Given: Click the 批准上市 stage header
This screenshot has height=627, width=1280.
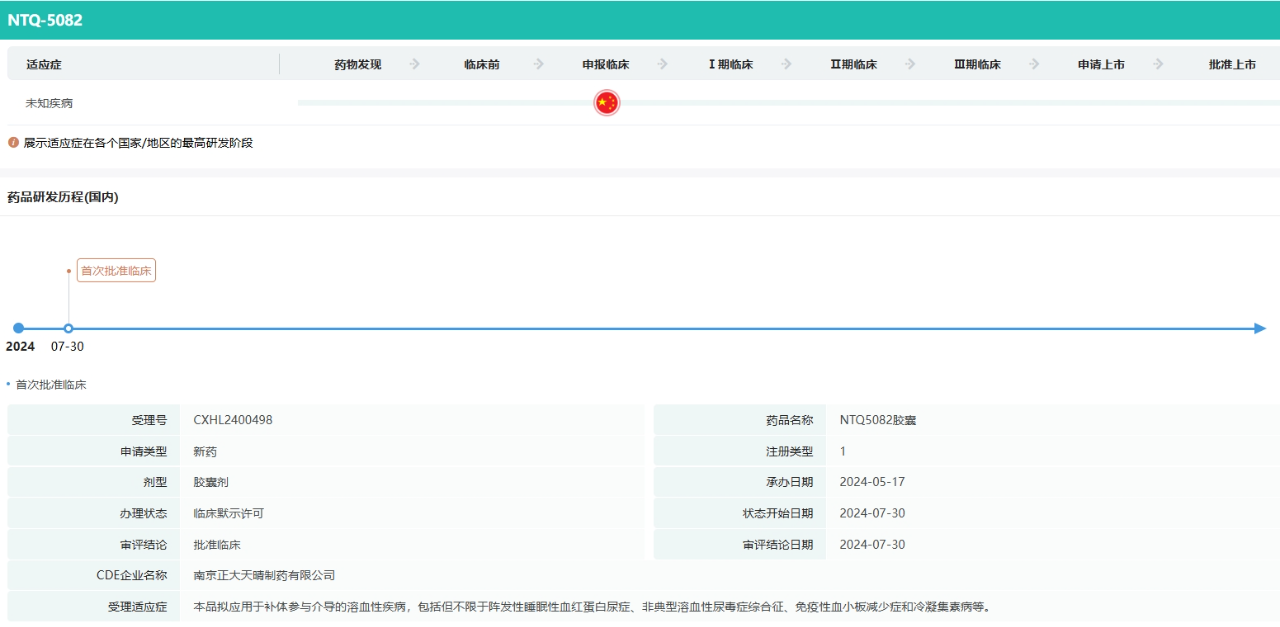Looking at the screenshot, I should click(1232, 65).
